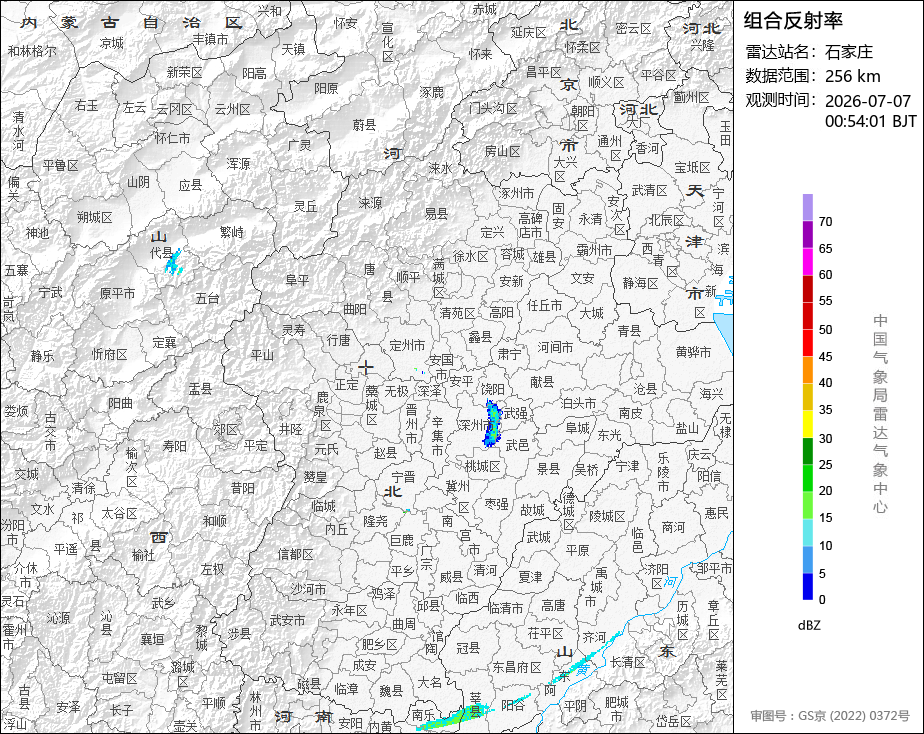Click the 定州市 map label
The height and width of the screenshot is (734, 924).
pyautogui.click(x=407, y=345)
